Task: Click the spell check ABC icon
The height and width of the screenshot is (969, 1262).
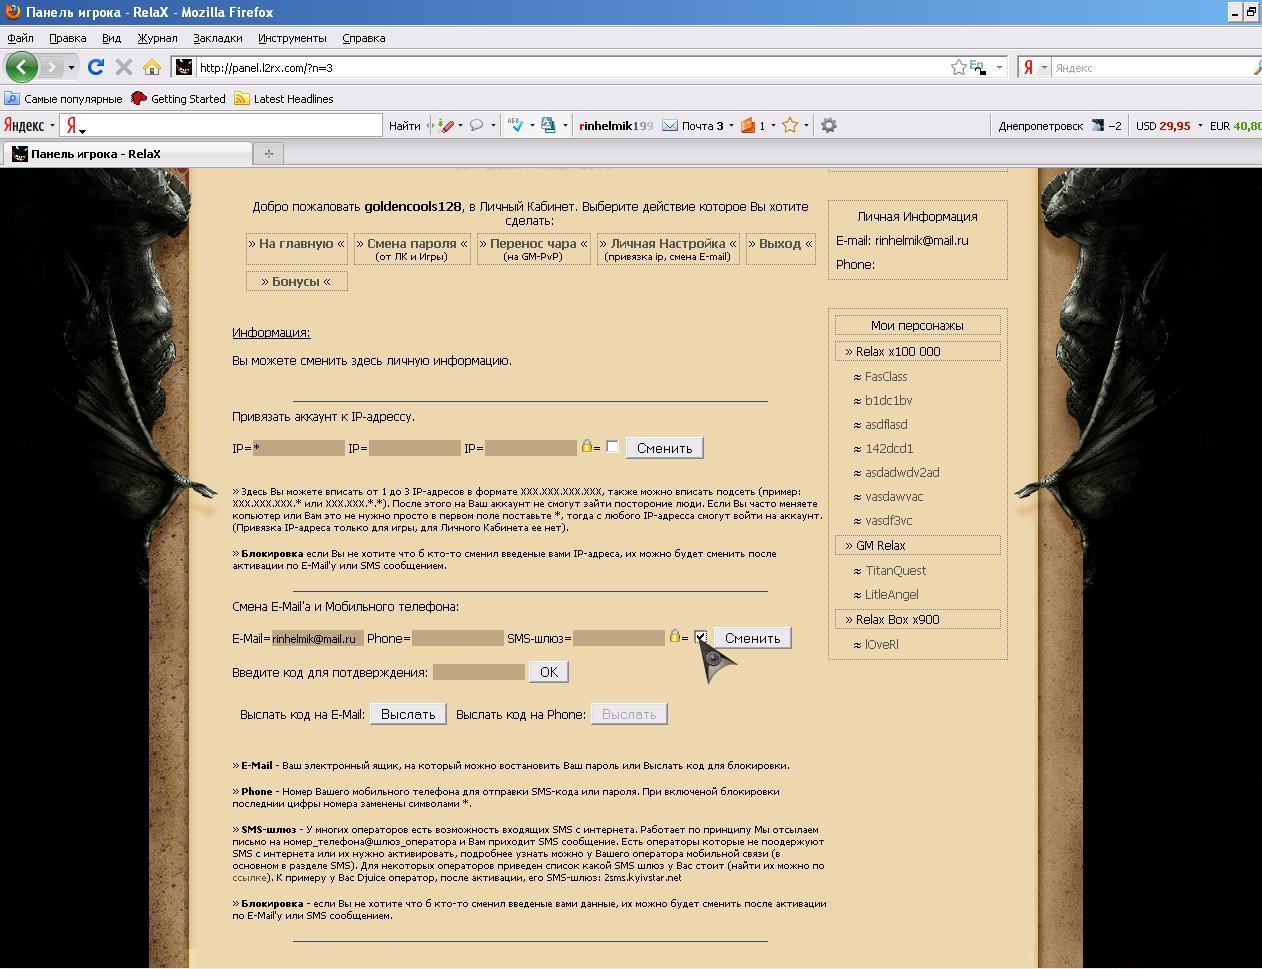Action: 516,125
